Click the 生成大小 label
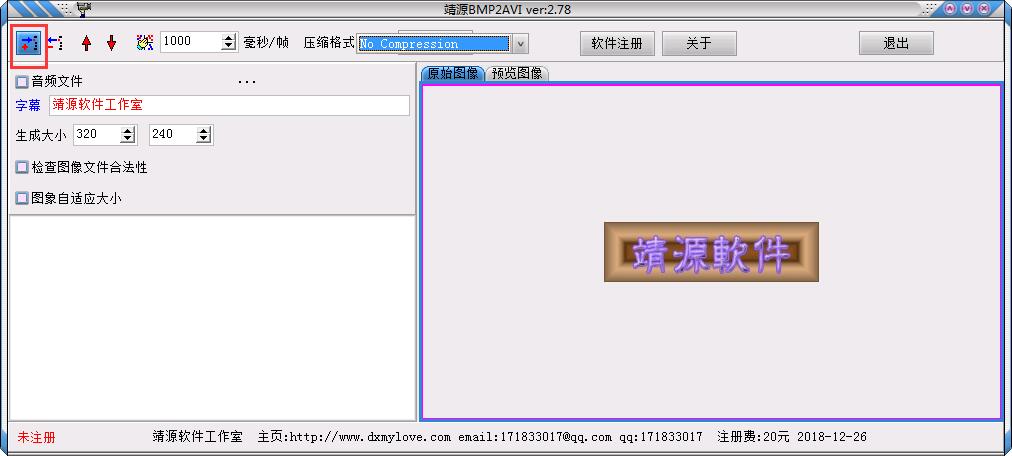The height and width of the screenshot is (456, 1012). (41, 135)
